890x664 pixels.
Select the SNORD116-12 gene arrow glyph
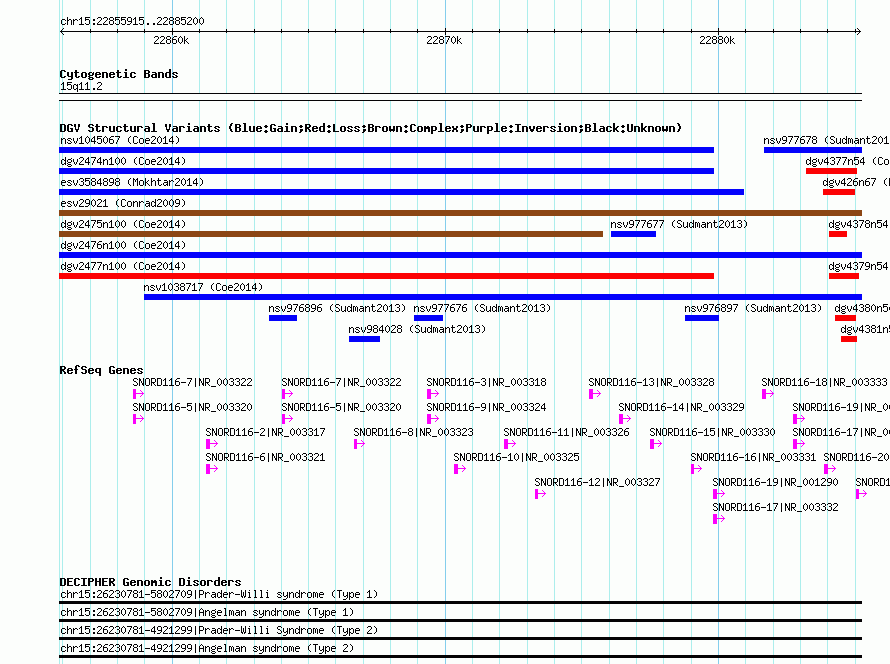tap(540, 494)
